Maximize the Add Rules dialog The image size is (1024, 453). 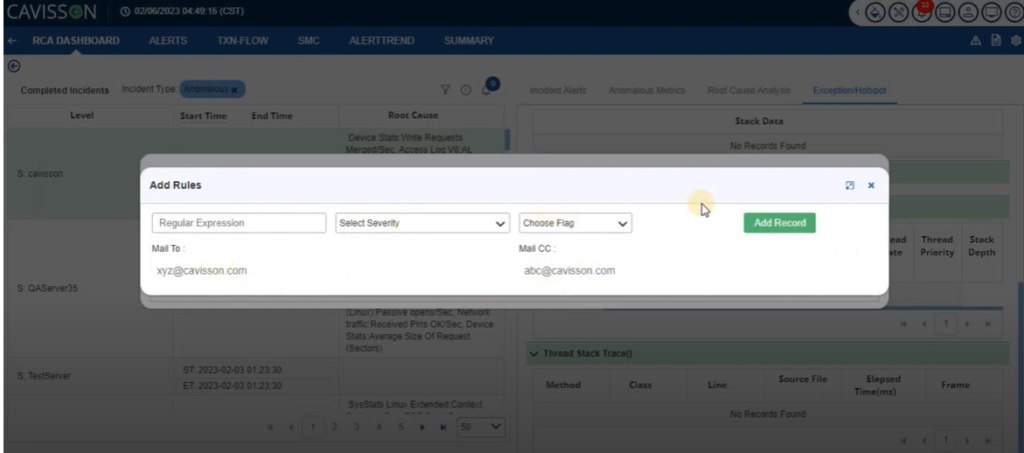pos(850,185)
